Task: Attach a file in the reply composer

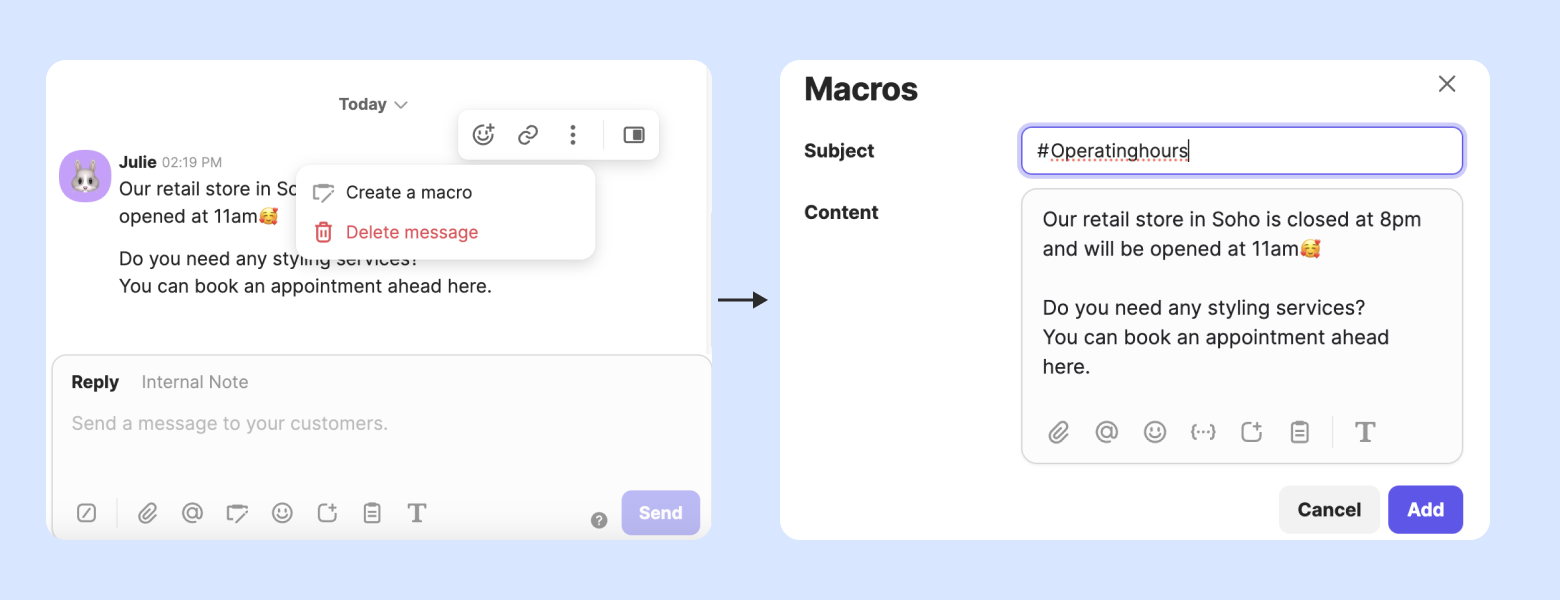Action: (148, 513)
